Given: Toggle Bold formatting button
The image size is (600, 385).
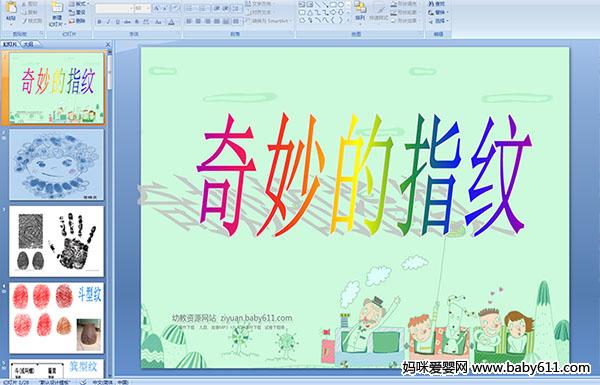Looking at the screenshot, I should [99, 22].
